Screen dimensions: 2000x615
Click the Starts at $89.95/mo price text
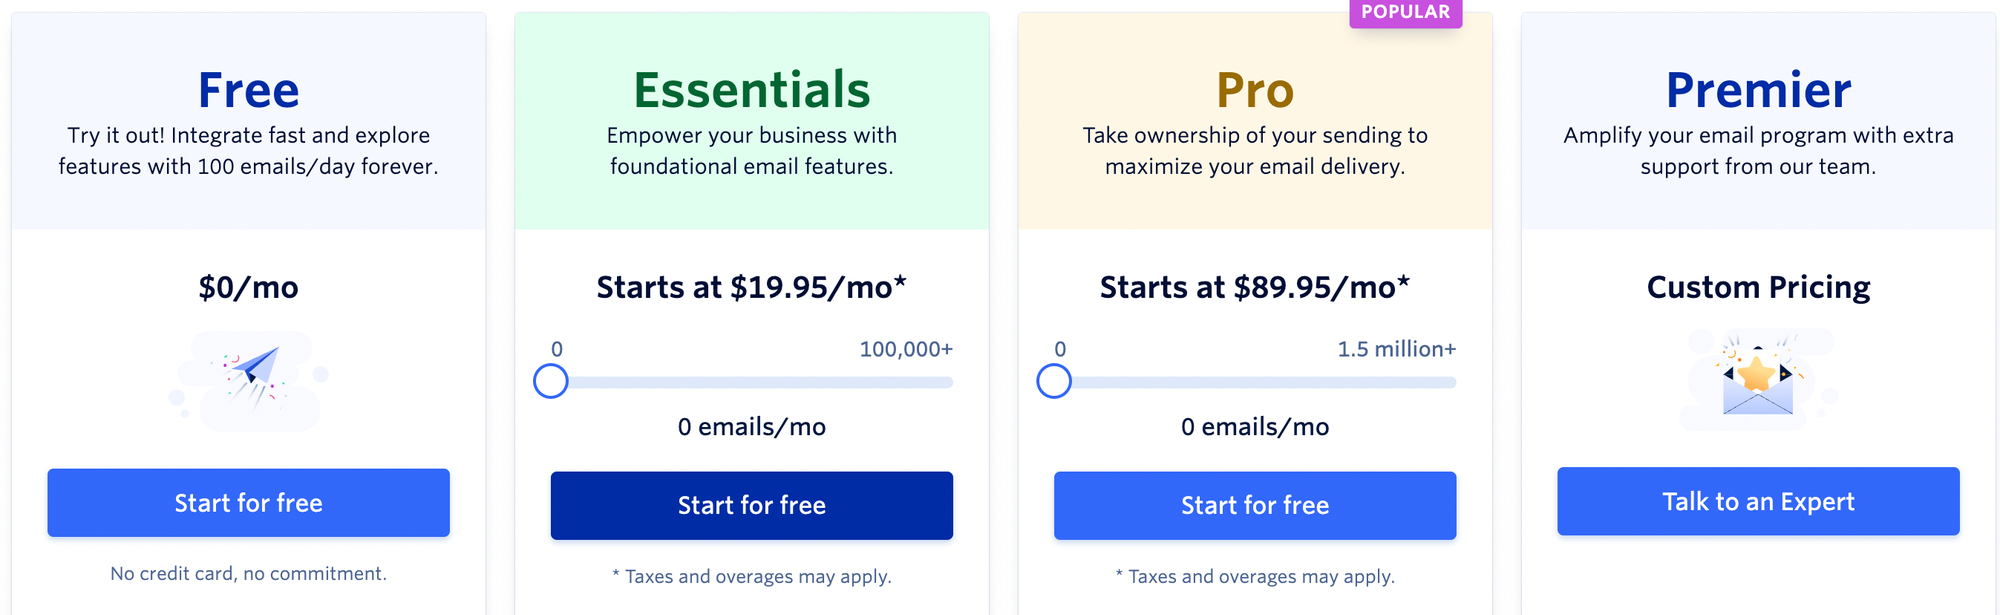pos(1254,288)
